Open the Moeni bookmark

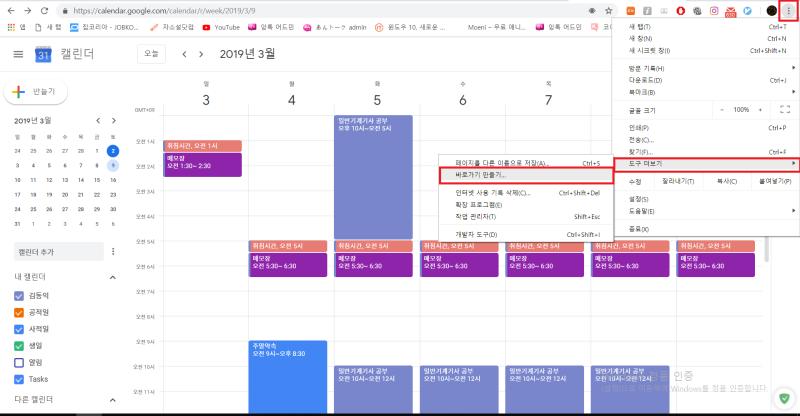tap(496, 27)
